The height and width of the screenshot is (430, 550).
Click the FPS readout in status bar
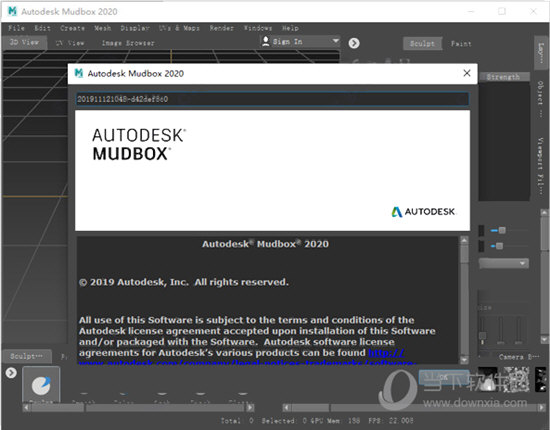point(391,420)
